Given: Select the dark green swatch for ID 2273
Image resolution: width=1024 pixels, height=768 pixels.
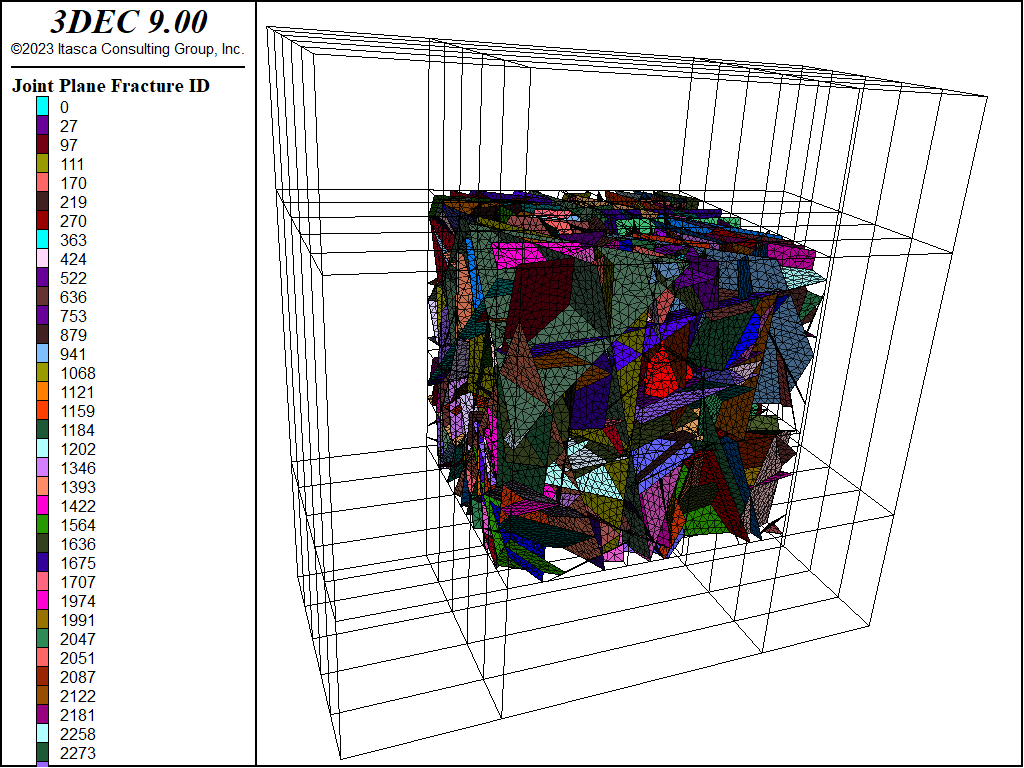Looking at the screenshot, I should point(43,753).
